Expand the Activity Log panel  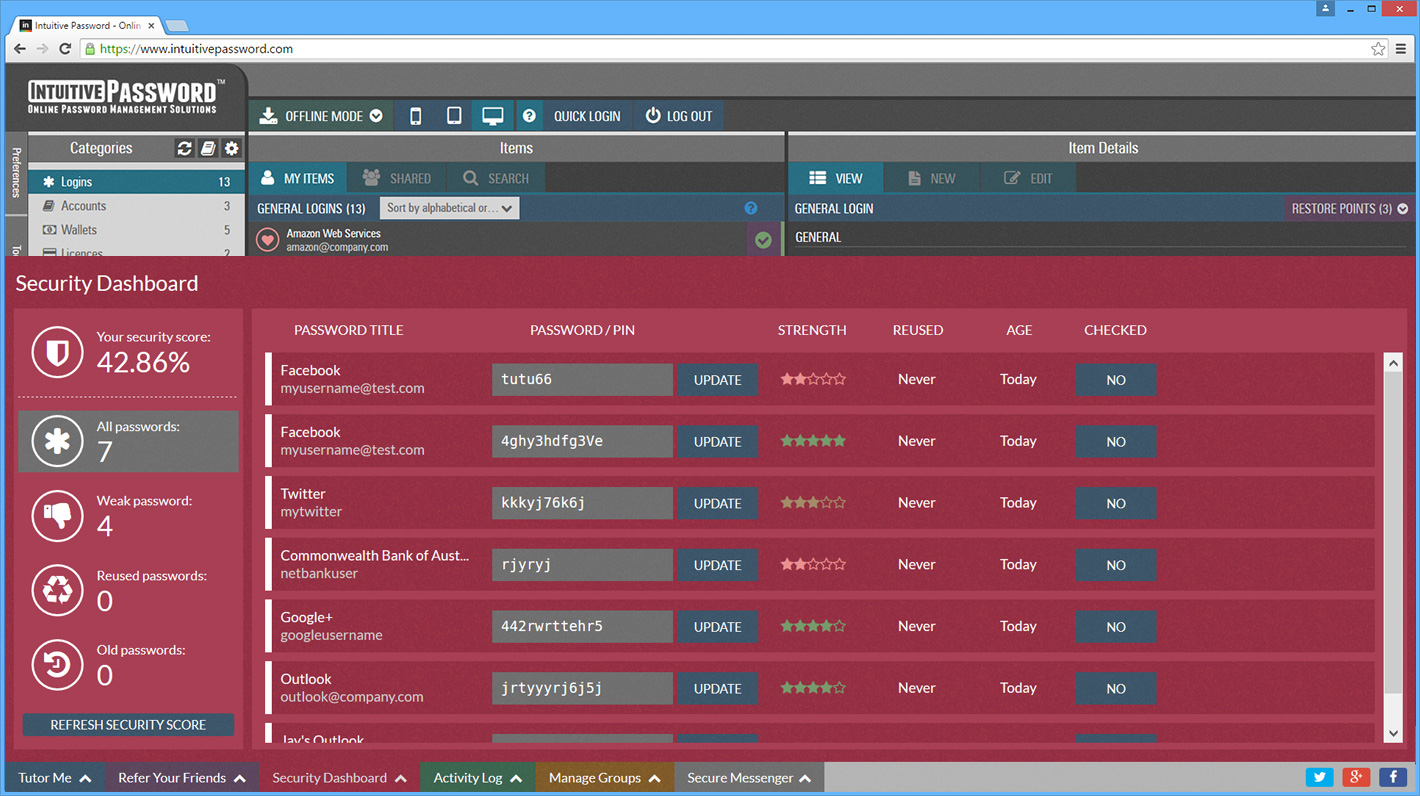[478, 778]
